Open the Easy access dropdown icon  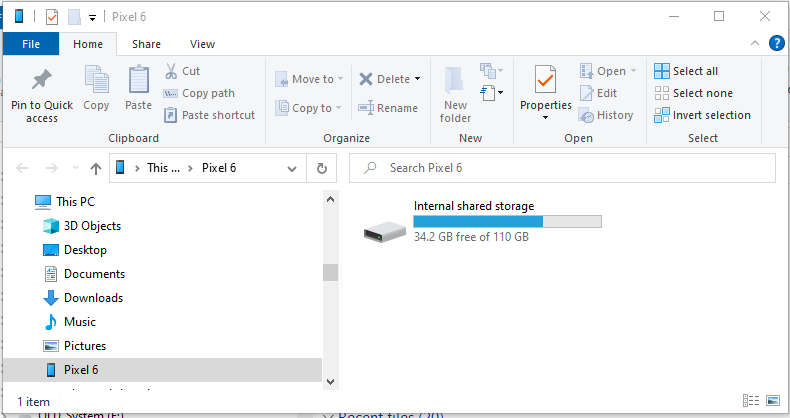point(491,93)
